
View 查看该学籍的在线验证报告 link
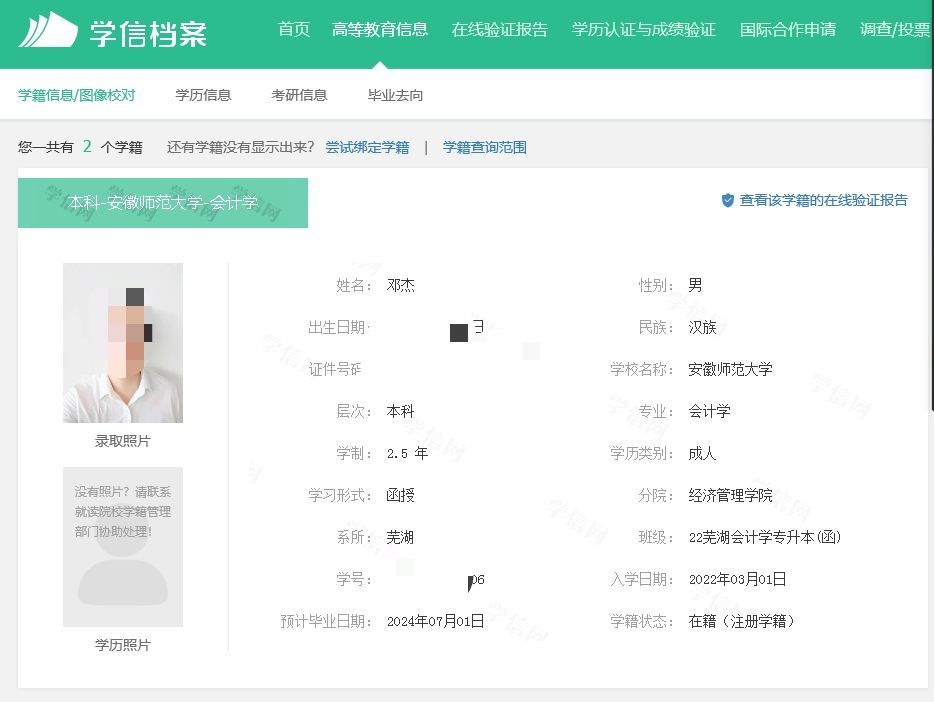823,201
